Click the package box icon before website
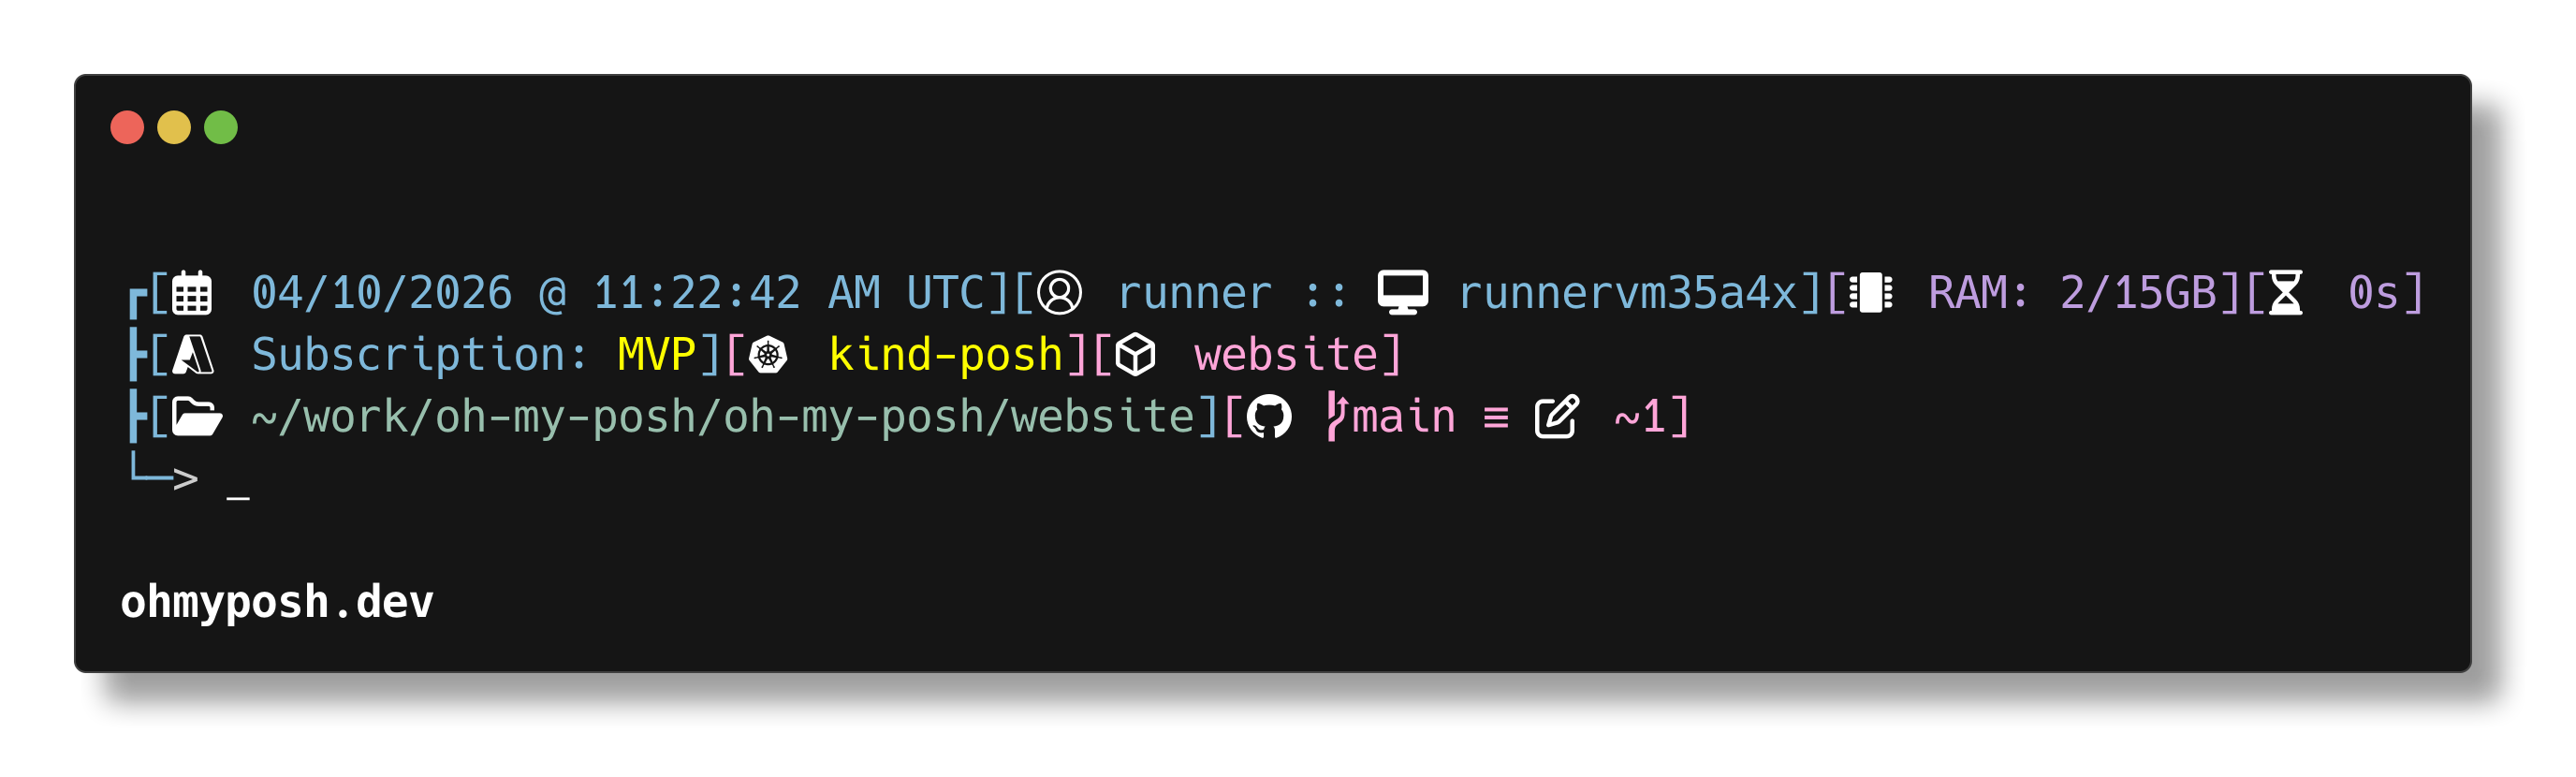Viewport: 2576px width, 777px height. coord(1135,355)
